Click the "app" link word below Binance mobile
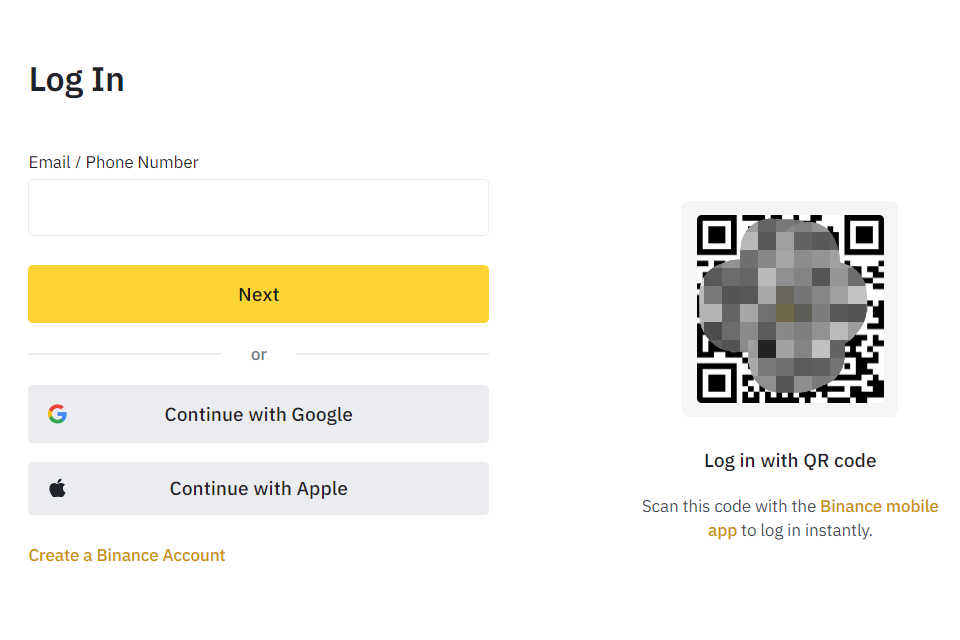This screenshot has height=640, width=960. pyautogui.click(x=722, y=530)
